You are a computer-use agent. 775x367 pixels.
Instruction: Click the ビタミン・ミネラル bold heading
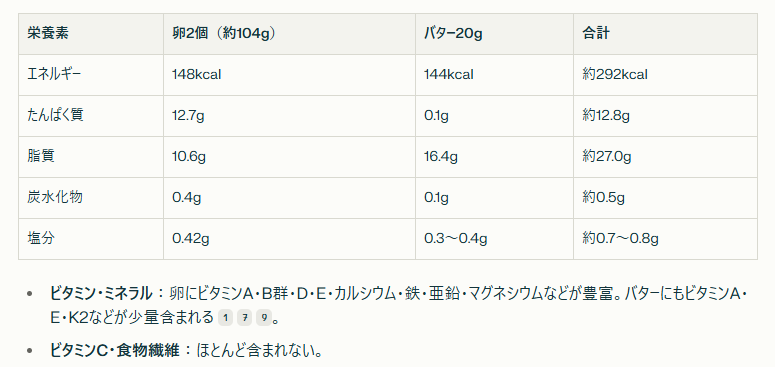pyautogui.click(x=101, y=294)
